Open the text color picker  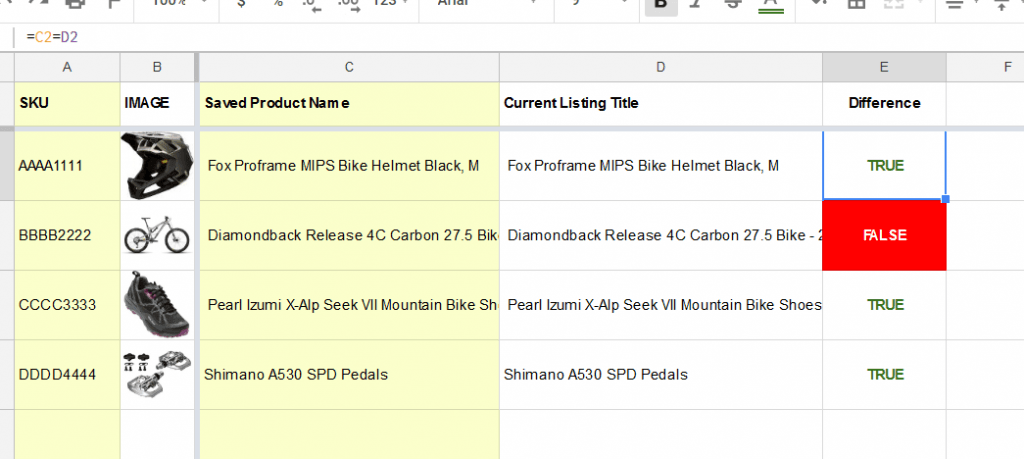pos(770,5)
